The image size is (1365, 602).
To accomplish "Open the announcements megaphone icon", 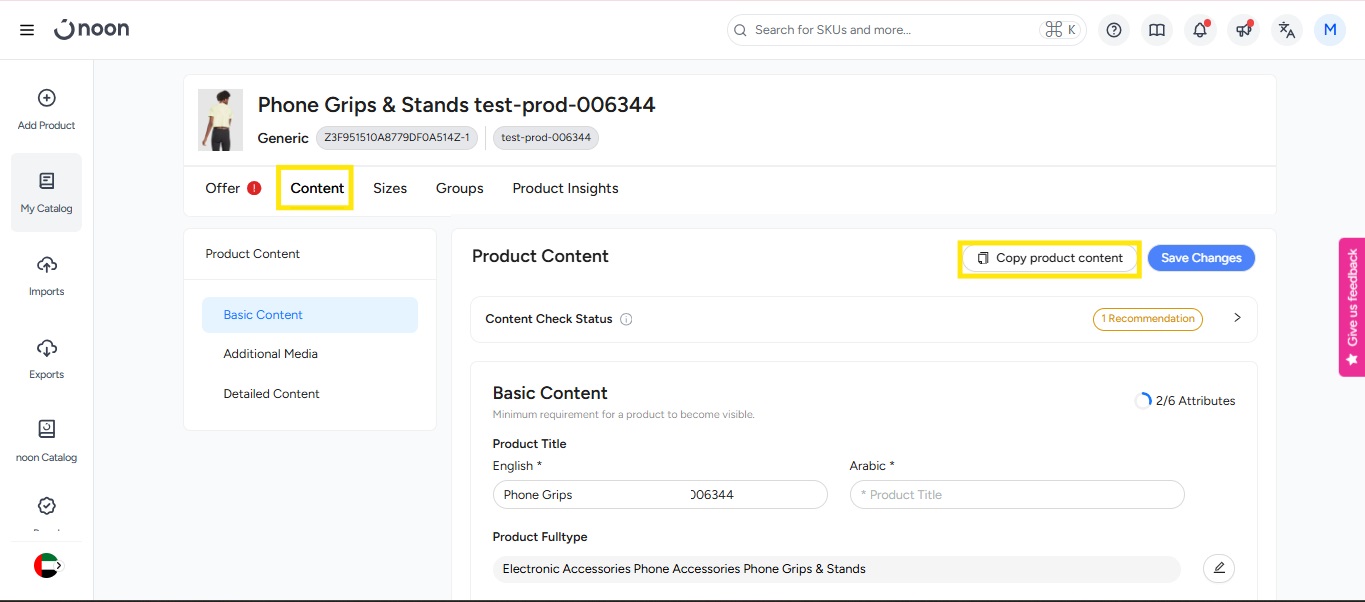I will (1243, 30).
